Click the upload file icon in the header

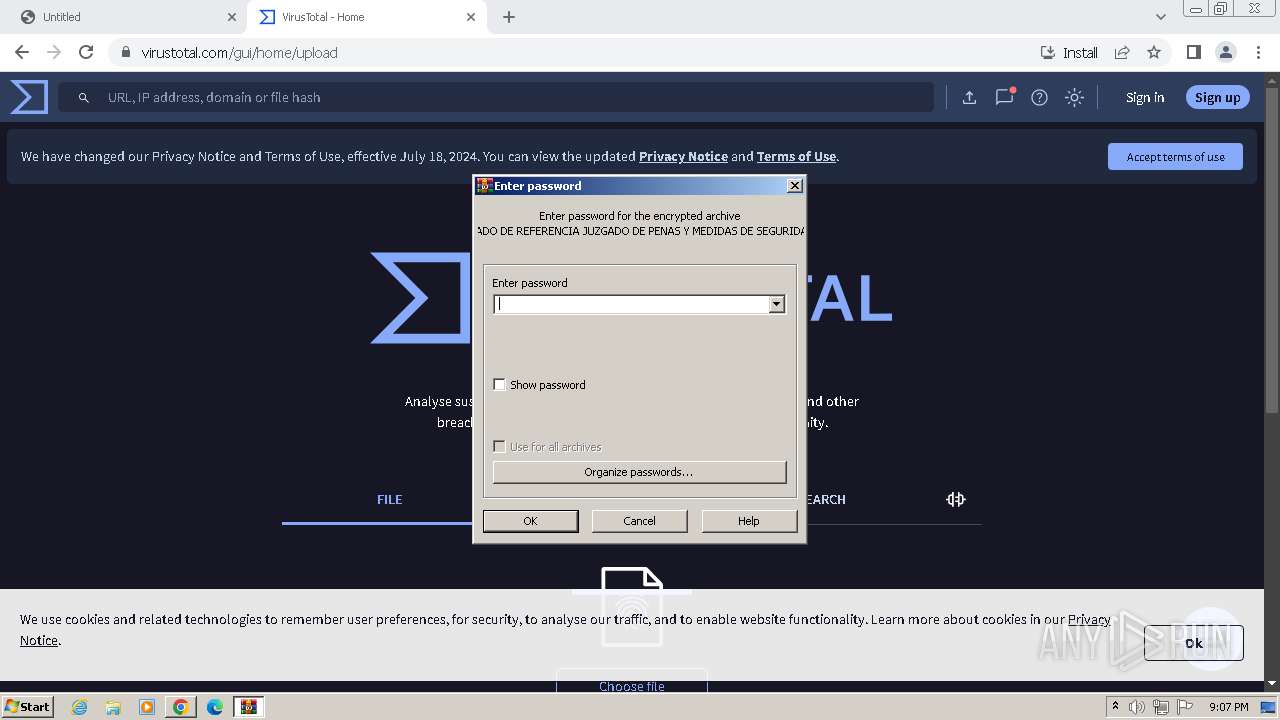point(969,97)
